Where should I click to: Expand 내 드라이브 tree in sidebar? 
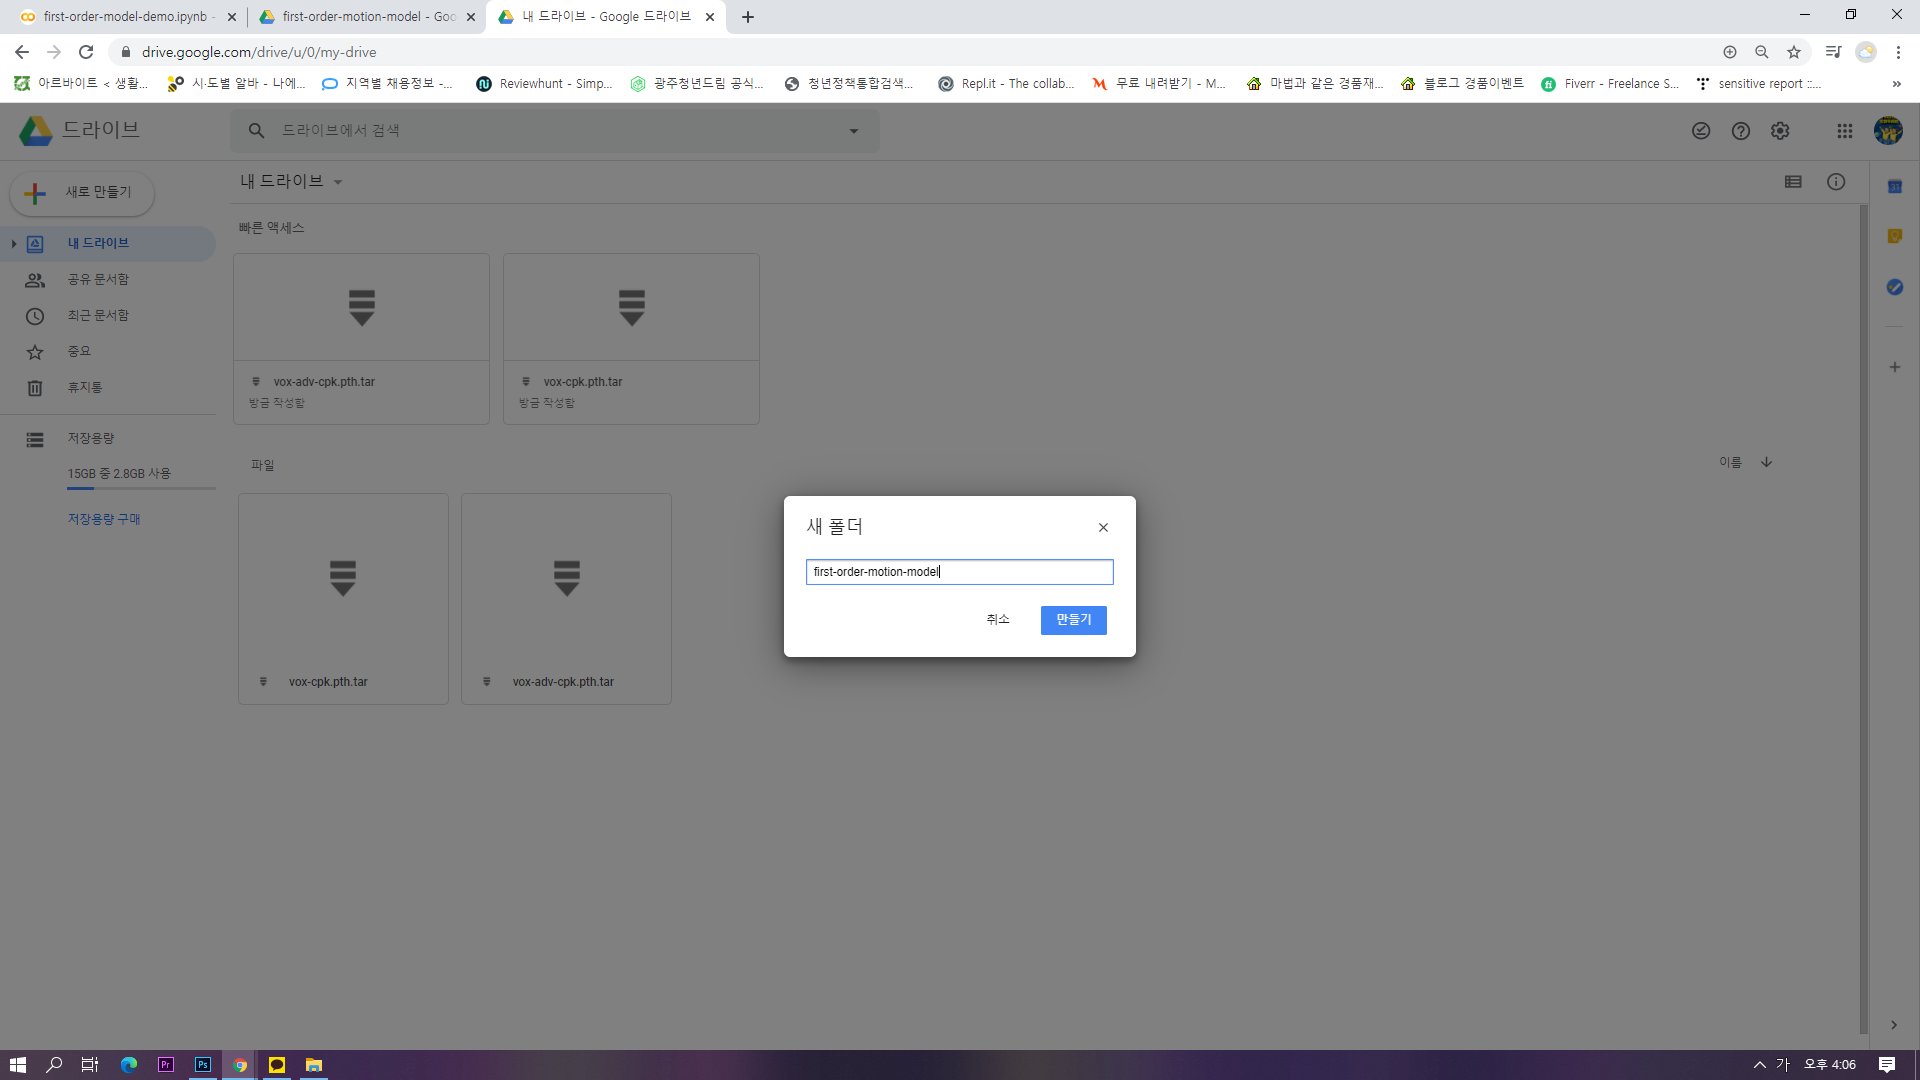14,244
